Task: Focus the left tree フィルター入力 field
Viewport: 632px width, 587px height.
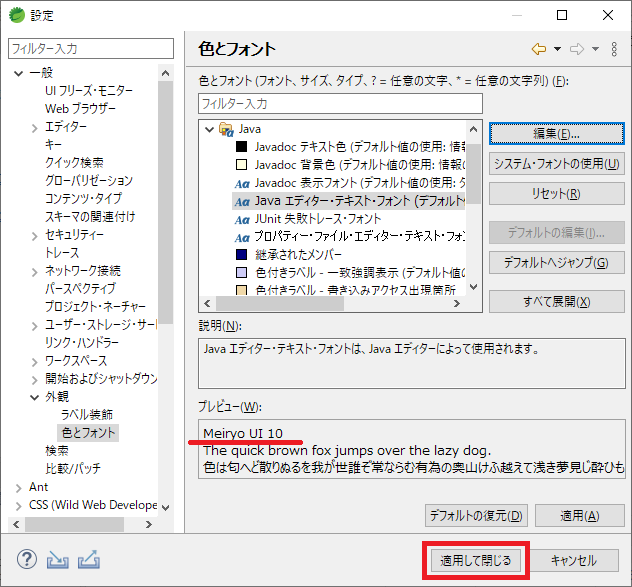Action: (91, 49)
